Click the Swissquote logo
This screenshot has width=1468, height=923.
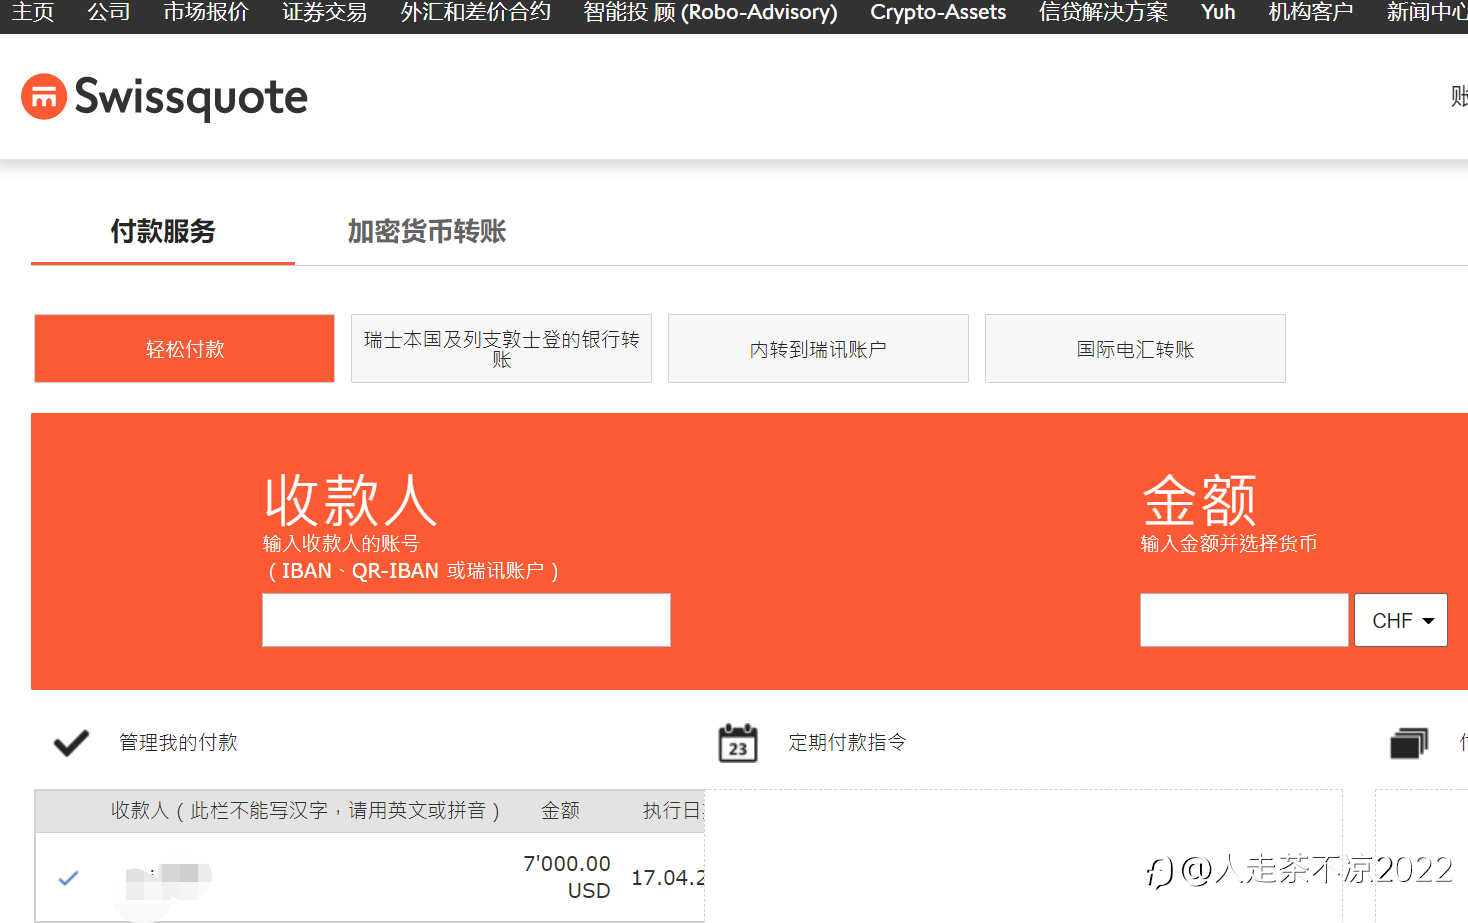click(x=165, y=97)
